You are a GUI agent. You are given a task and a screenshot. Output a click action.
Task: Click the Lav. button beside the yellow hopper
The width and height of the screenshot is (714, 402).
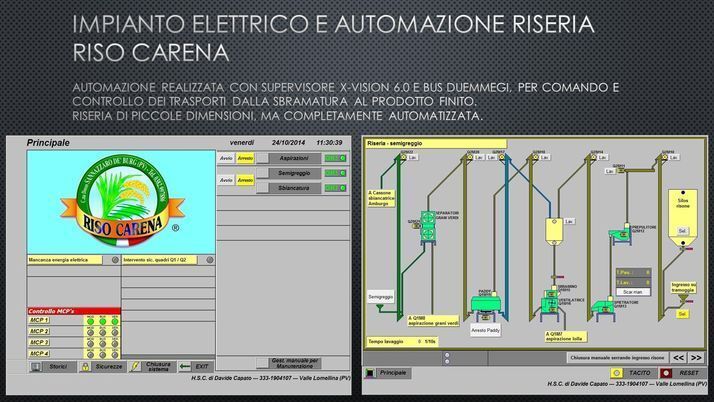point(569,221)
